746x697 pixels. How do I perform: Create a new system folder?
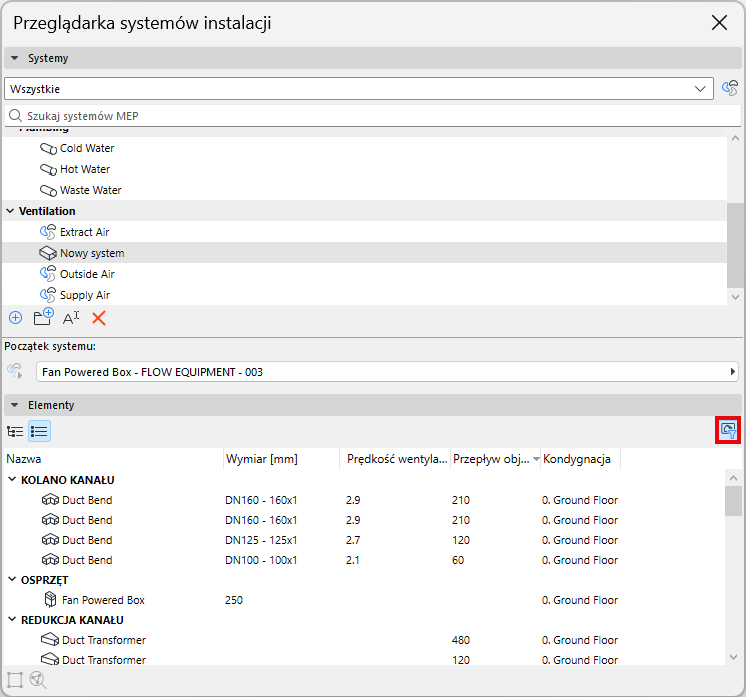pyautogui.click(x=43, y=317)
